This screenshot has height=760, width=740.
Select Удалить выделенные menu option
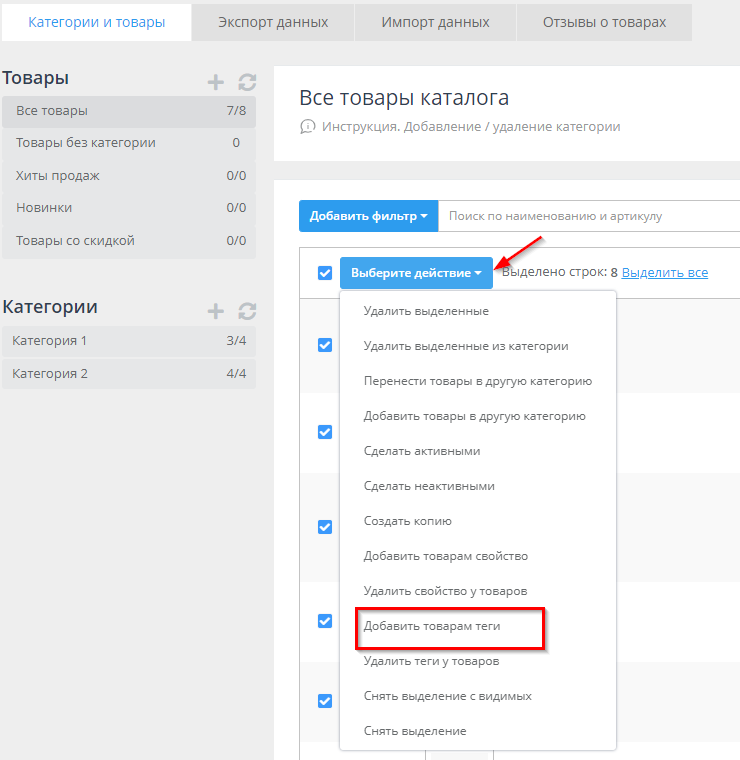pos(426,311)
